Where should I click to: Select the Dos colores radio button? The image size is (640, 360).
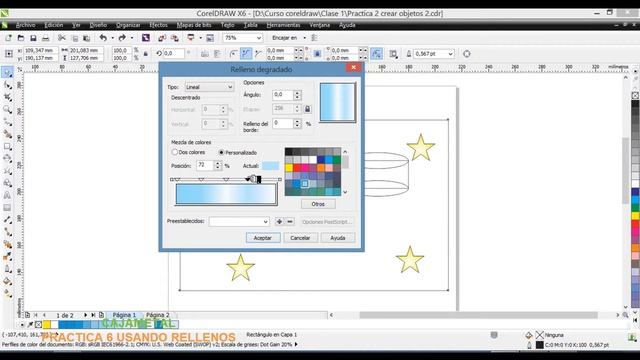pos(175,152)
